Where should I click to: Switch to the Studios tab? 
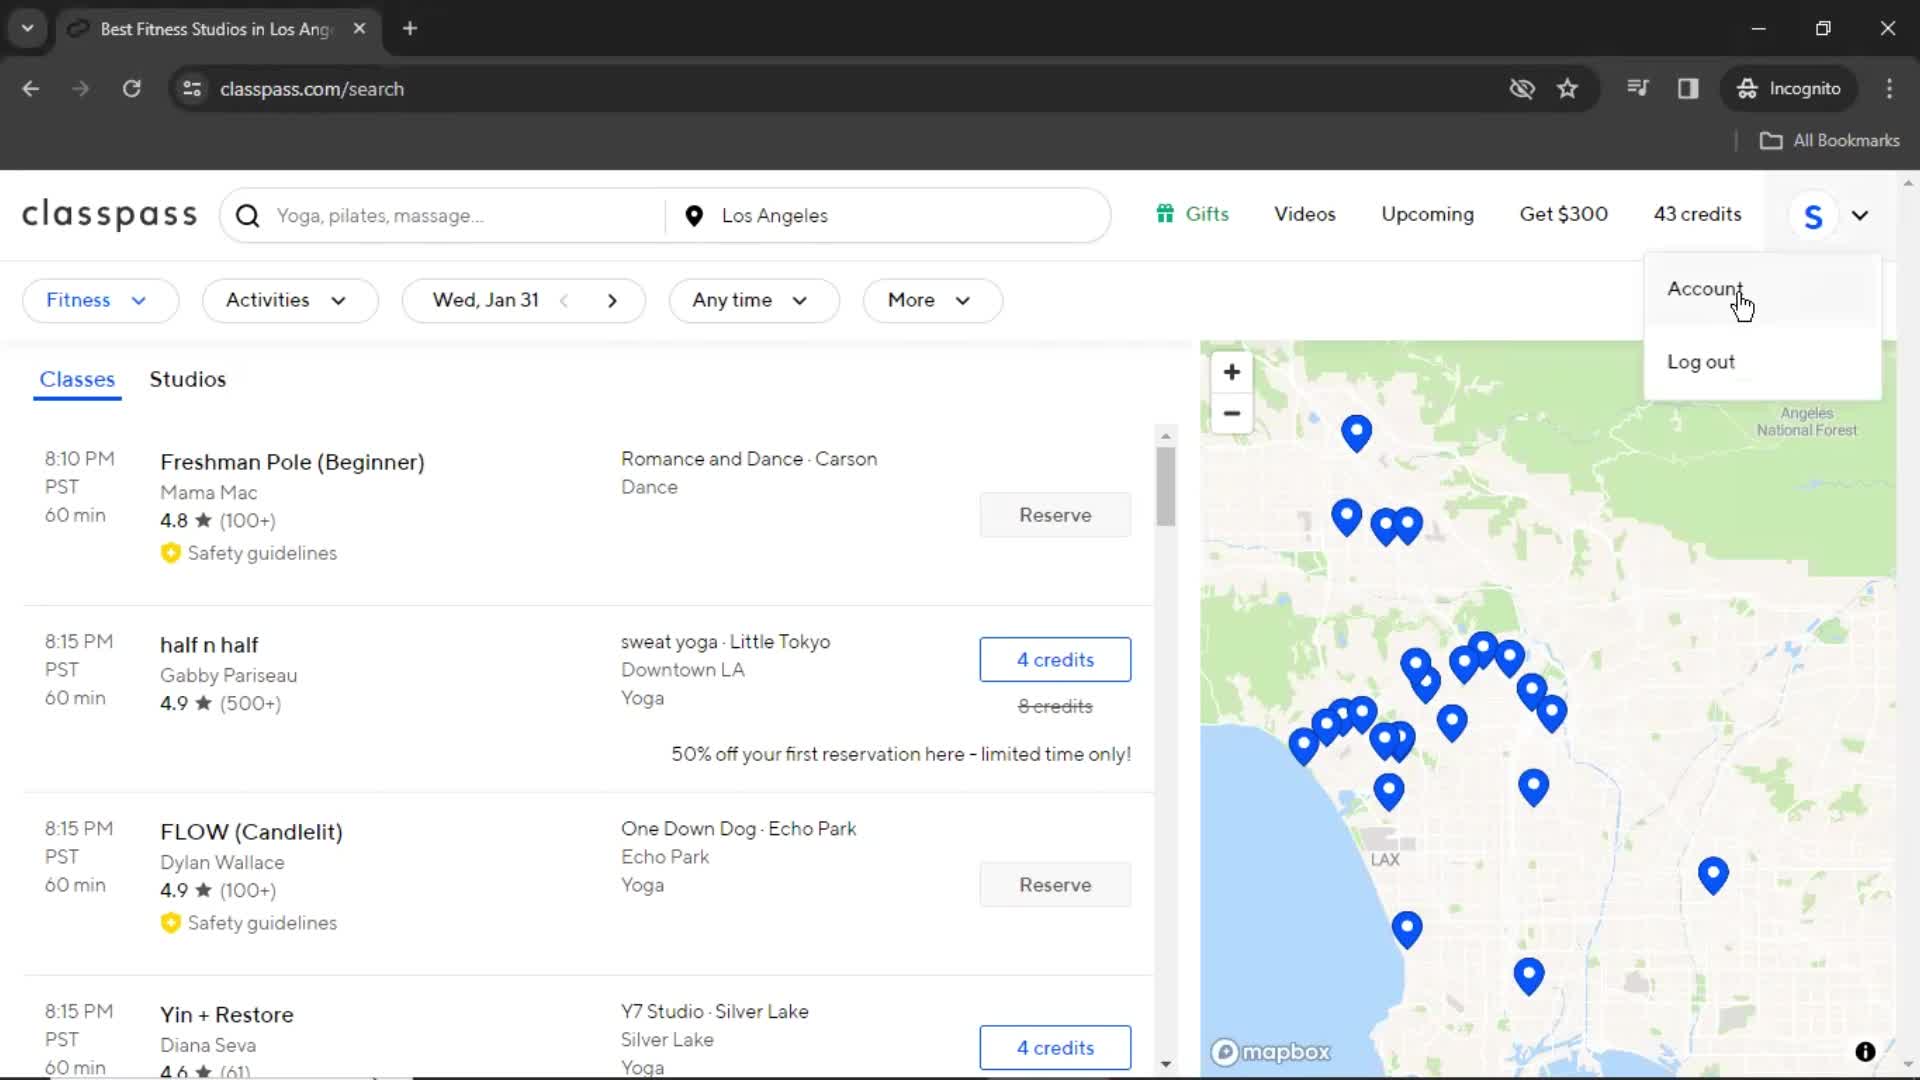[187, 378]
